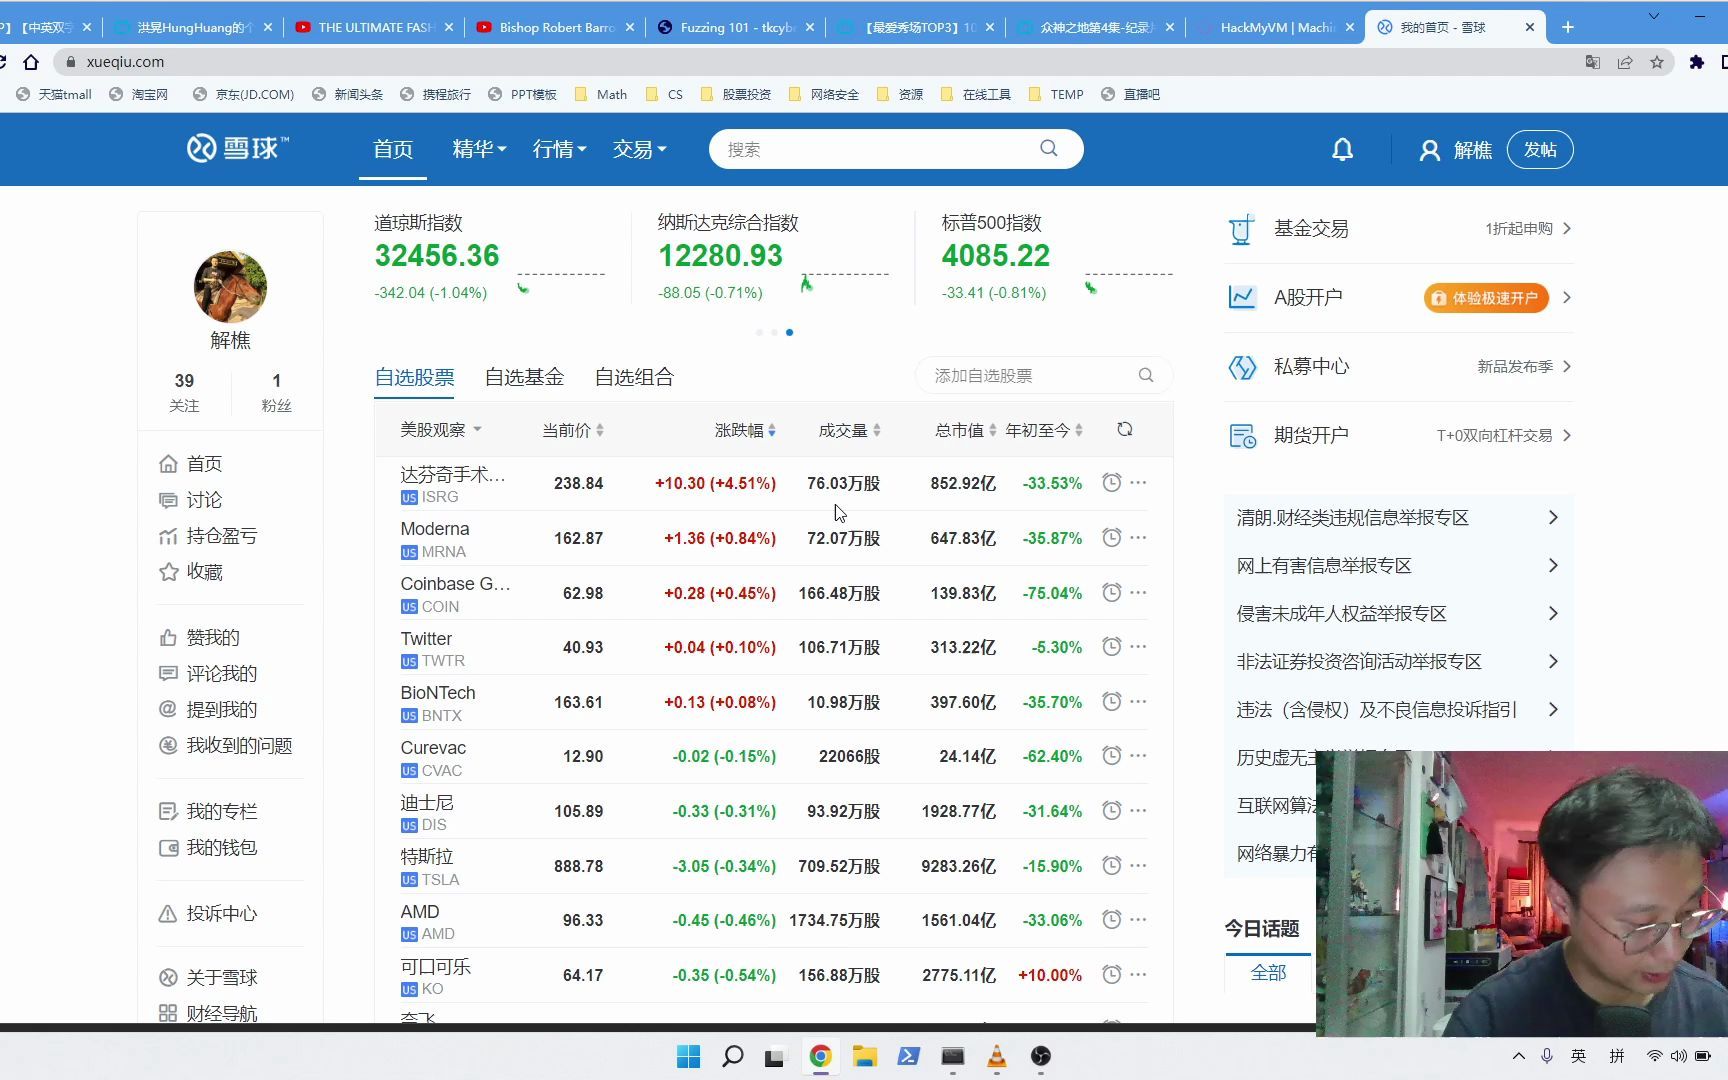Click 体验极速开户 button
1728x1080 pixels.
pyautogui.click(x=1486, y=298)
